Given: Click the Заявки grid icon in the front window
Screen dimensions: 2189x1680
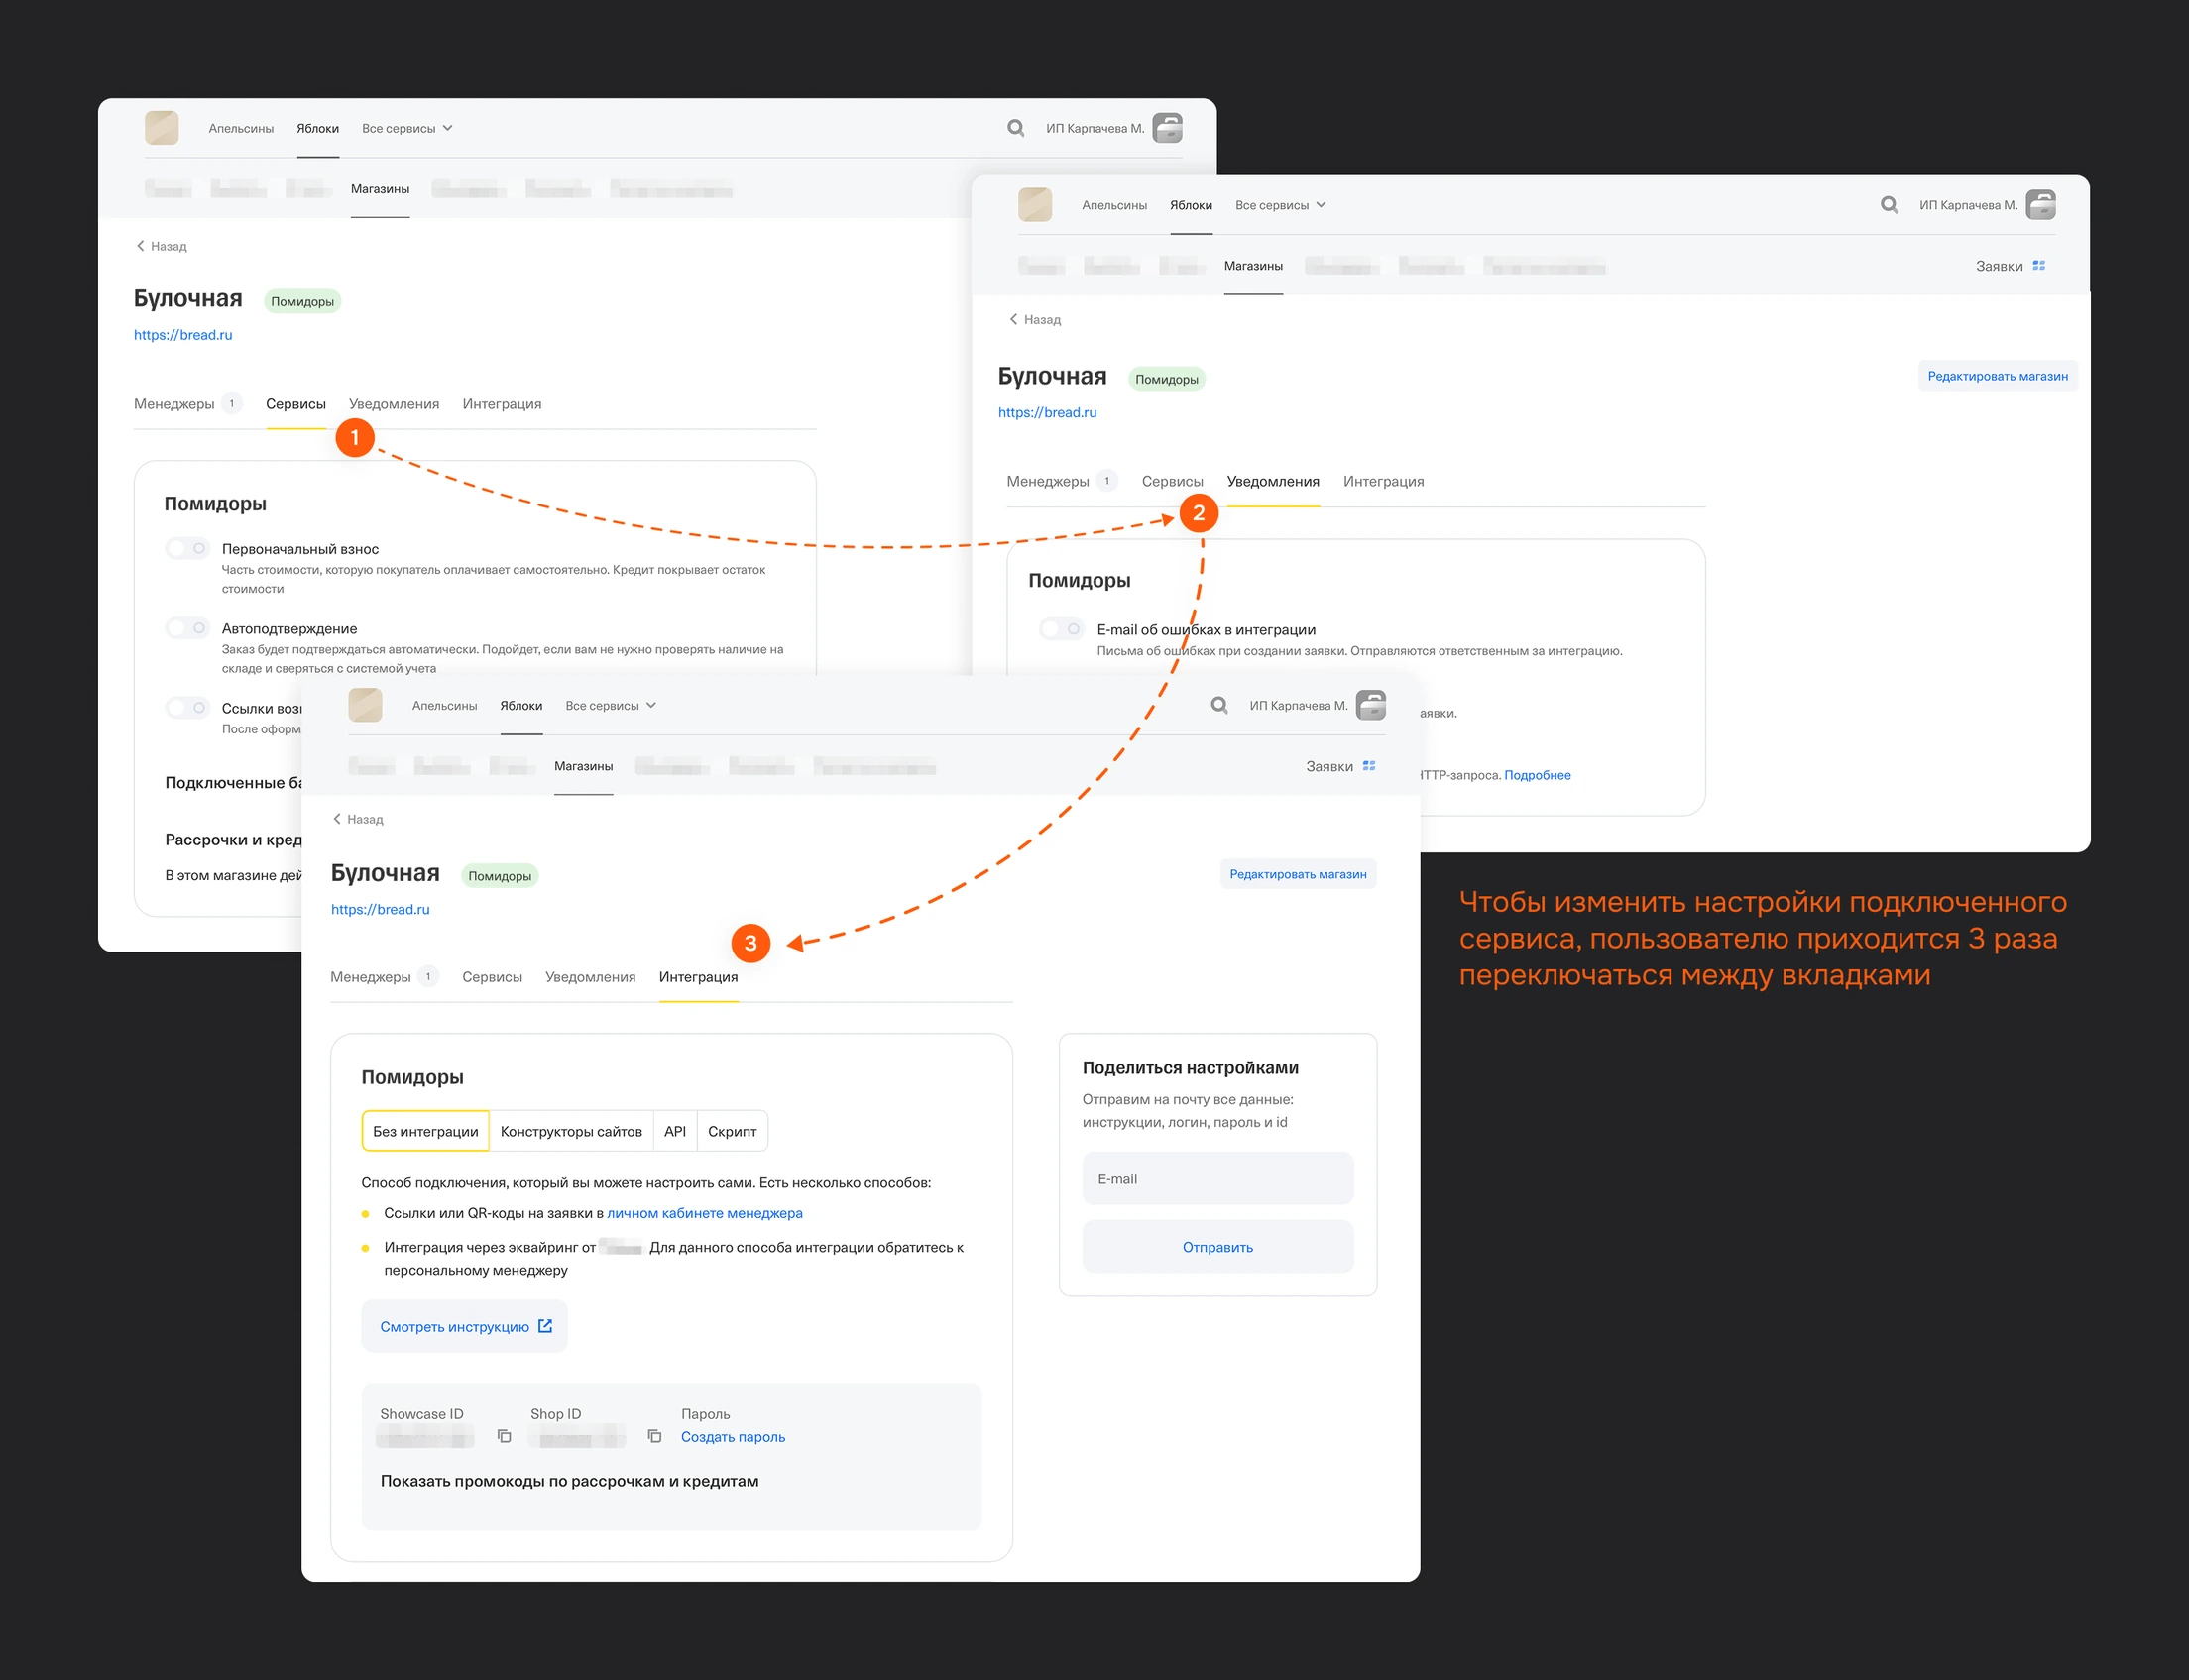Looking at the screenshot, I should pos(1369,766).
